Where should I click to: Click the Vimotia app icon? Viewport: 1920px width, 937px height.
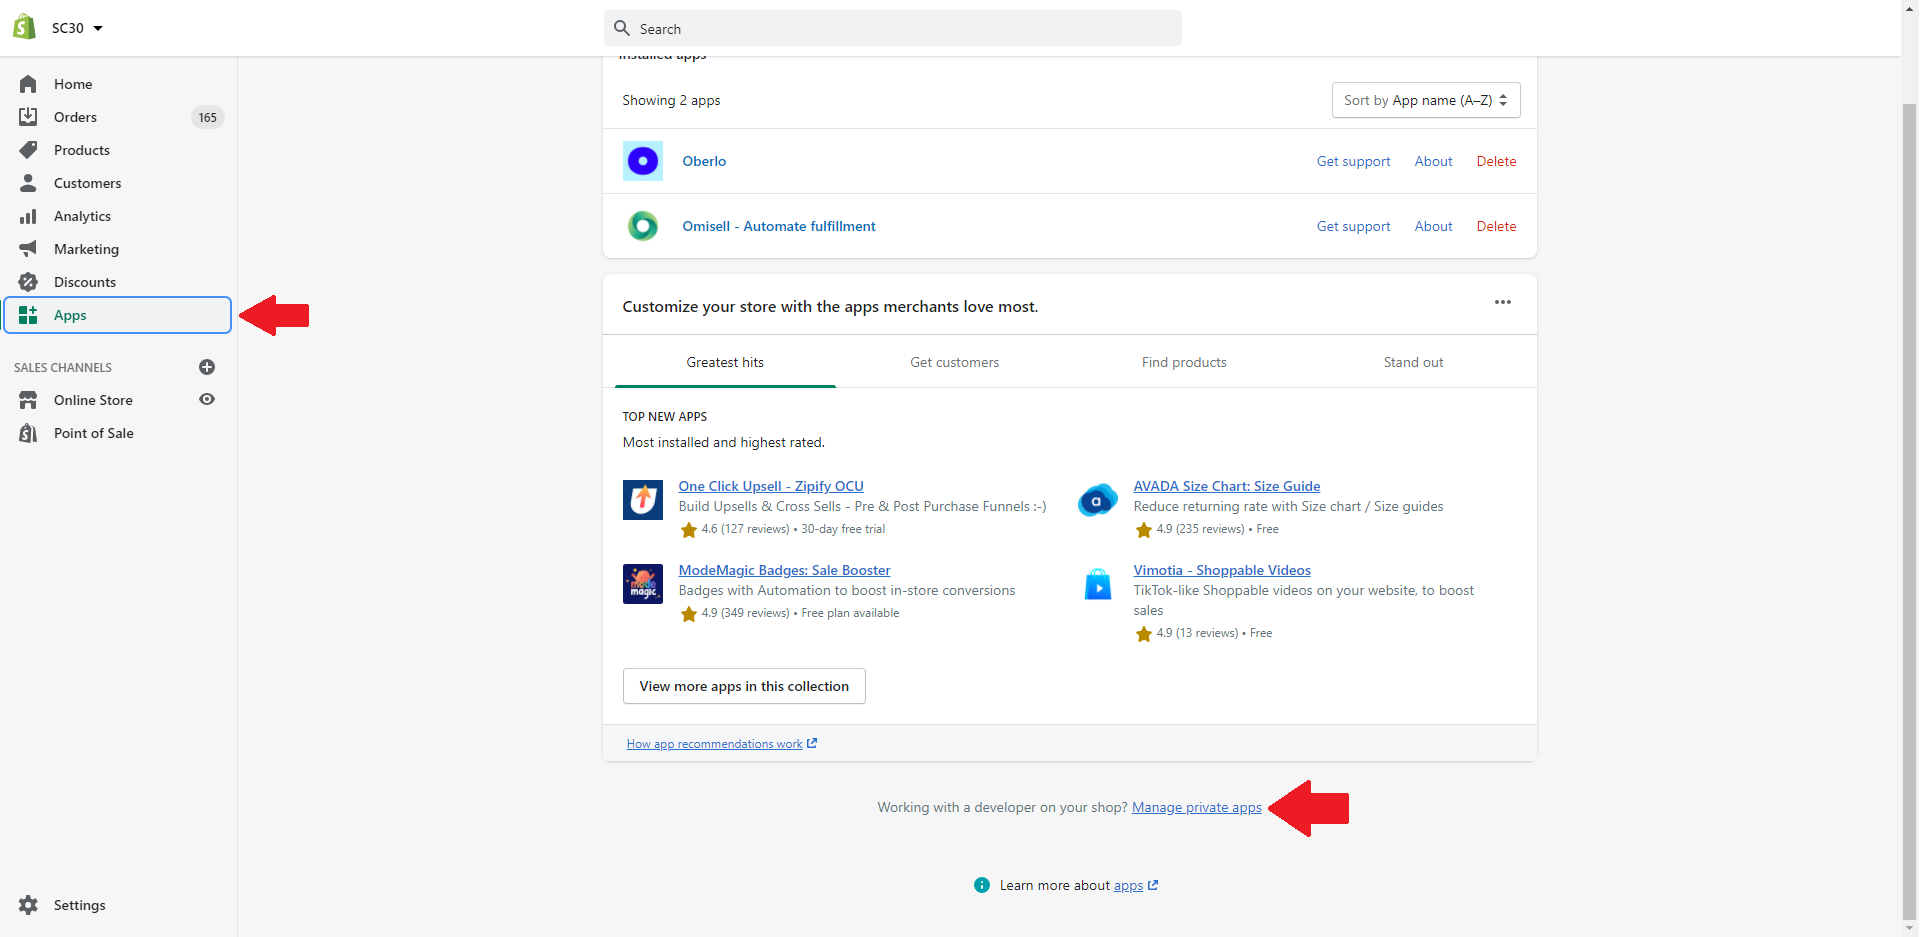click(1097, 584)
